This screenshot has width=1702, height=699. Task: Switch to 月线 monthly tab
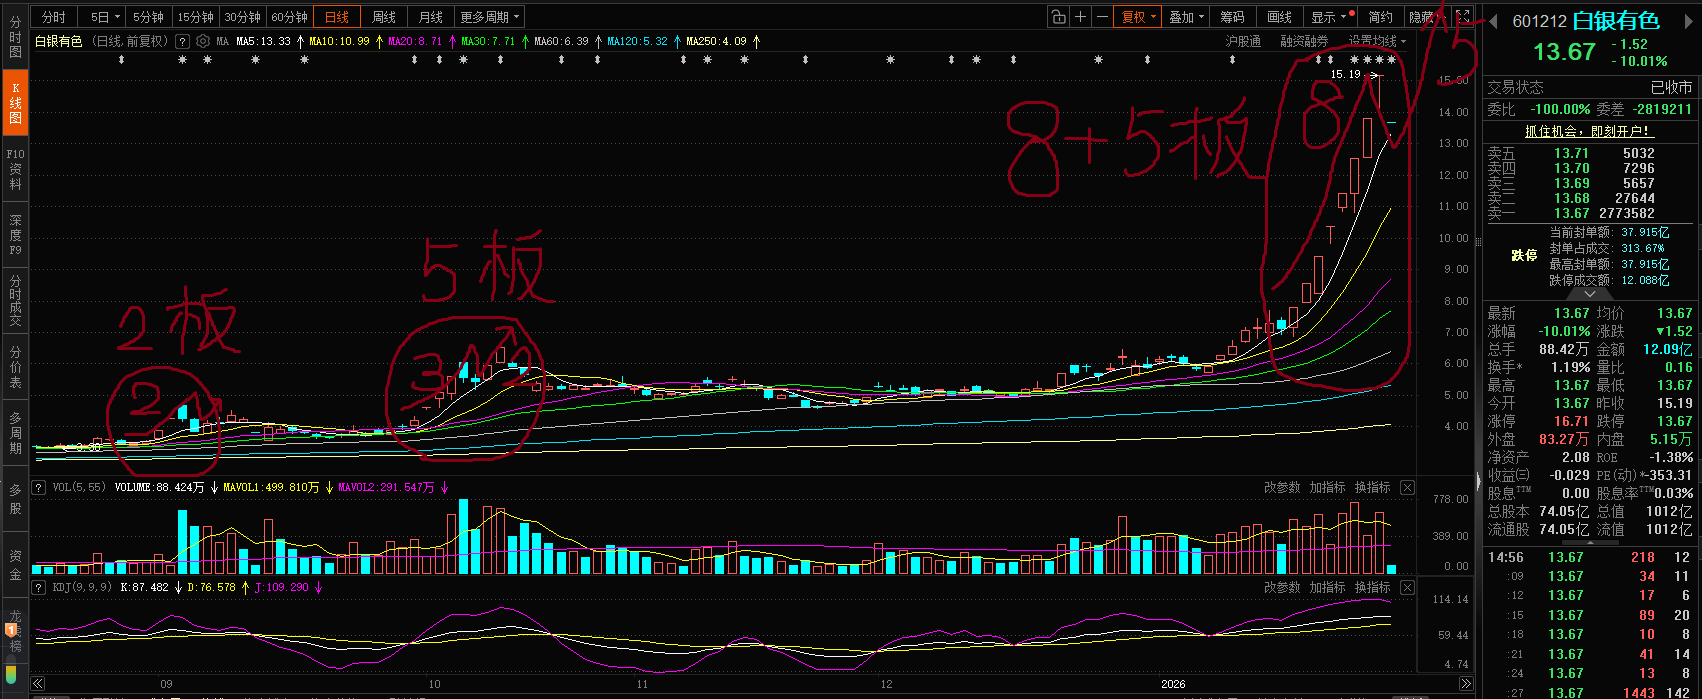tap(431, 17)
